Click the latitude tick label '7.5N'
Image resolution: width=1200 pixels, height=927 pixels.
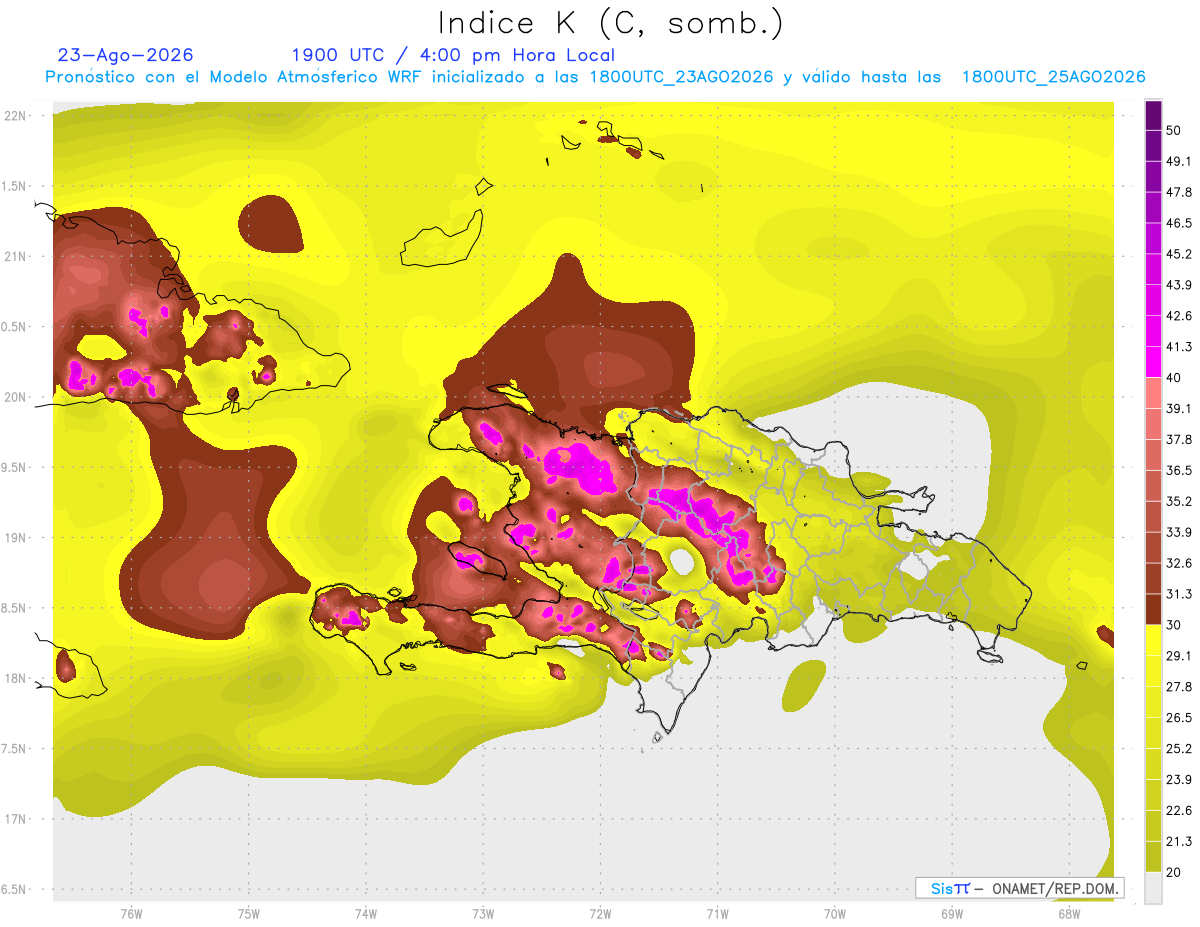[x=15, y=749]
